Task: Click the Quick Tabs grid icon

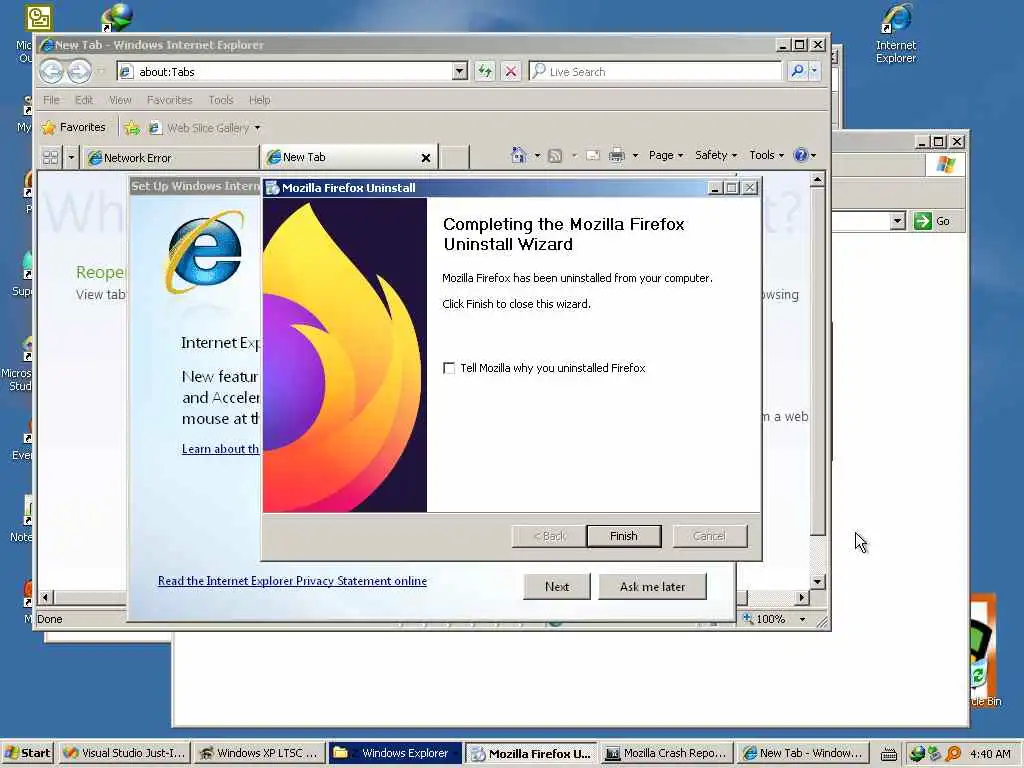Action: pyautogui.click(x=50, y=157)
